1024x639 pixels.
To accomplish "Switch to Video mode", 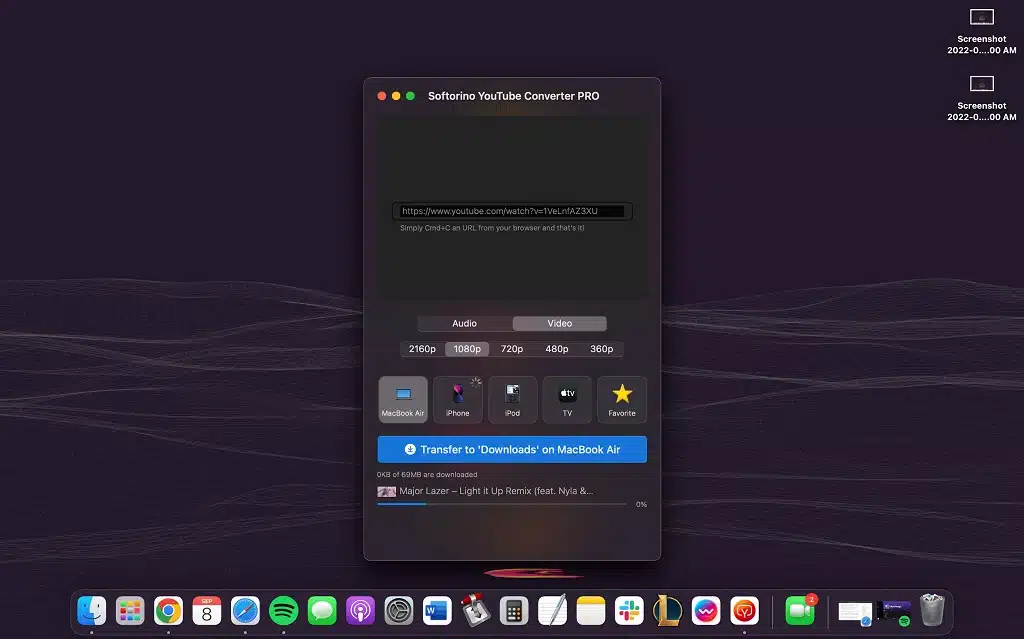I will (559, 323).
